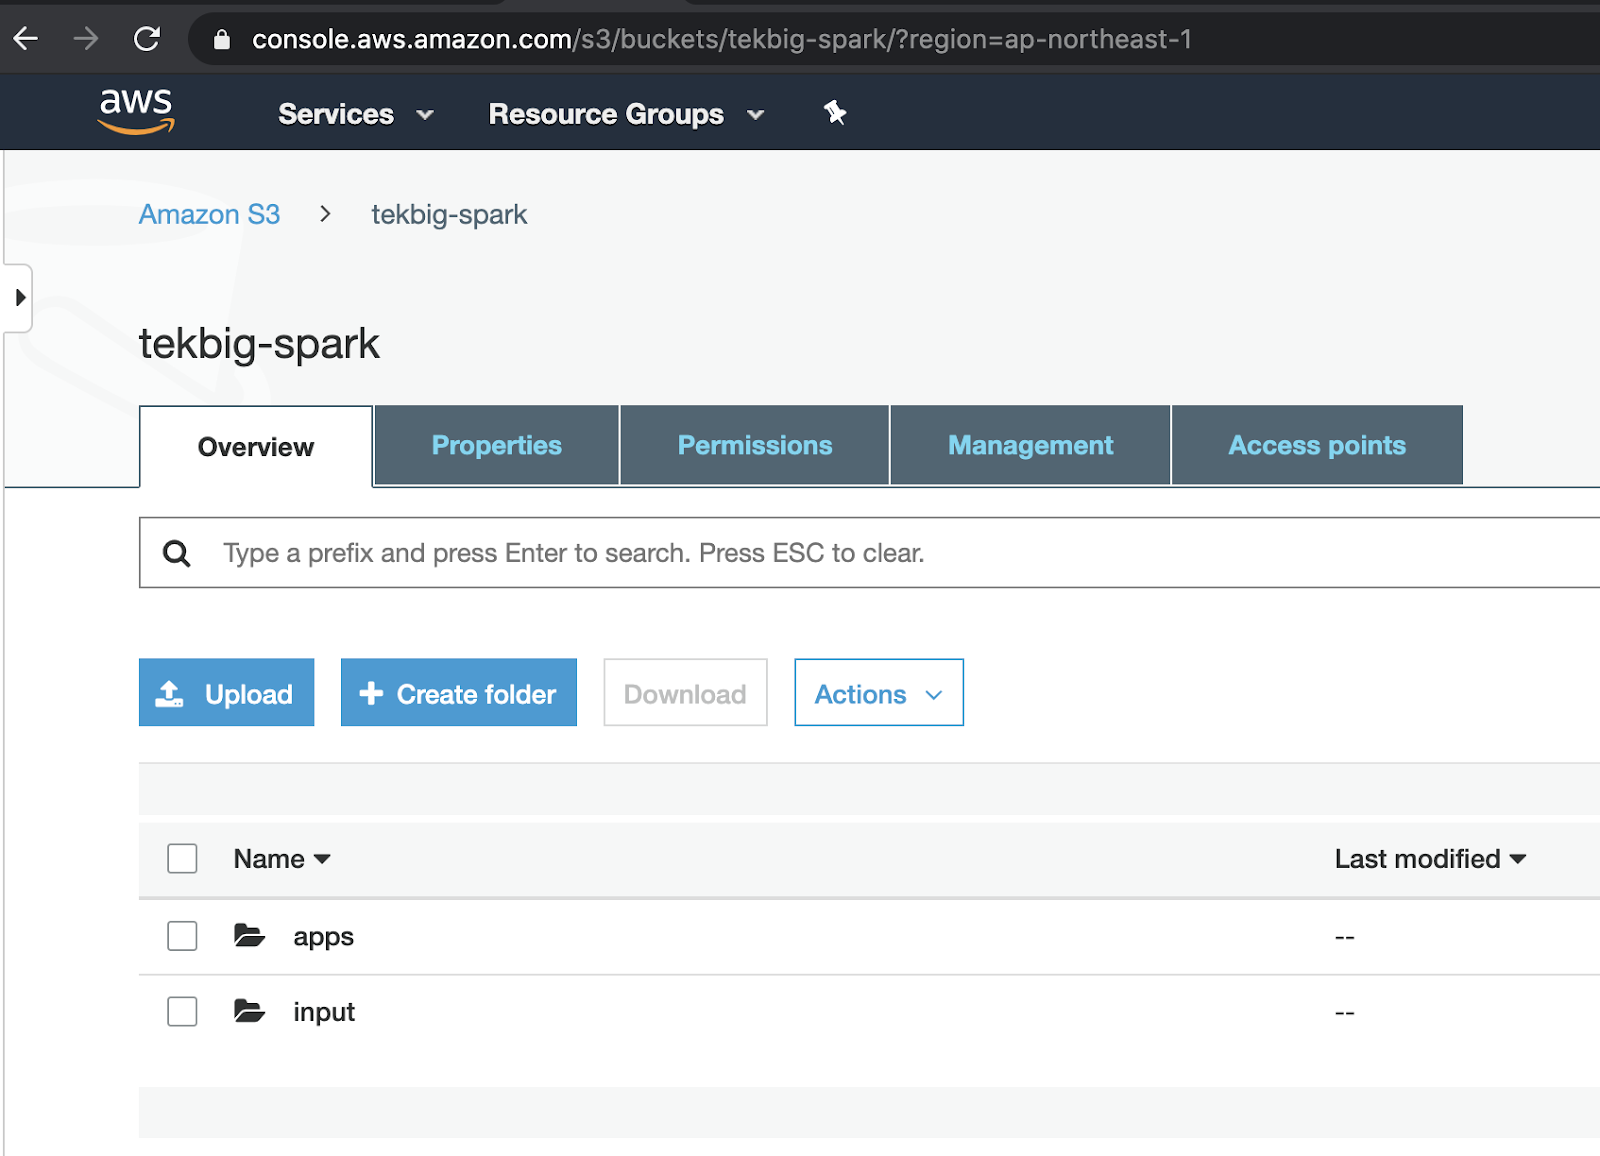Click the apps folder icon
The image size is (1600, 1156).
(249, 936)
